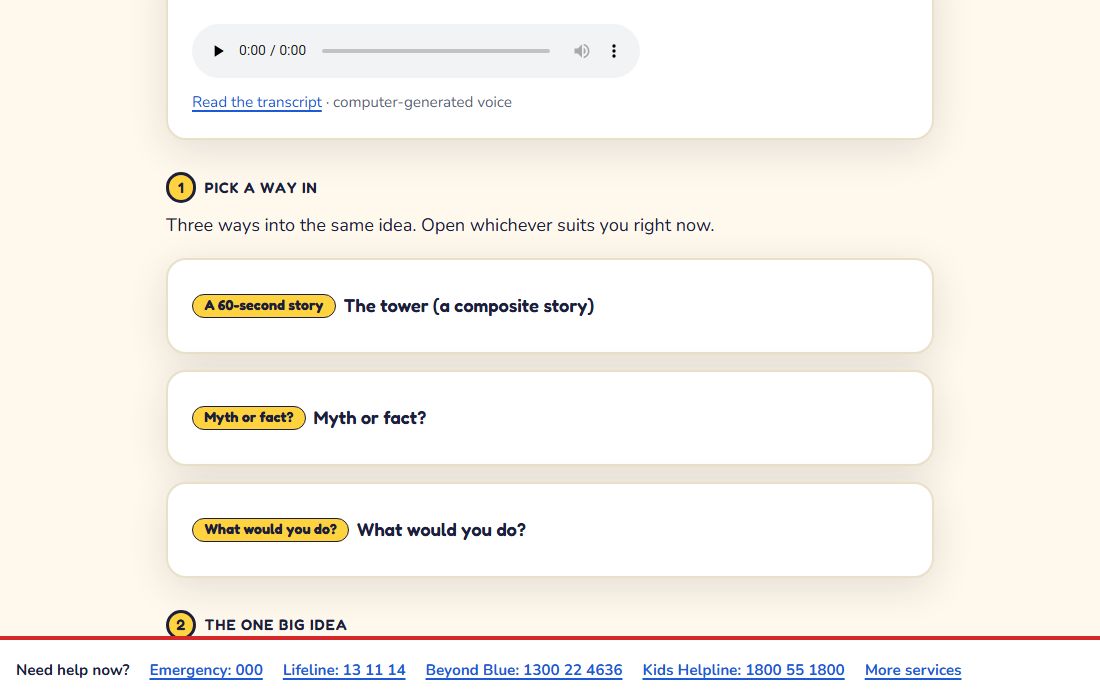Viewport: 1100px width, 700px height.
Task: Click the Need help now? label
Action: 73,670
